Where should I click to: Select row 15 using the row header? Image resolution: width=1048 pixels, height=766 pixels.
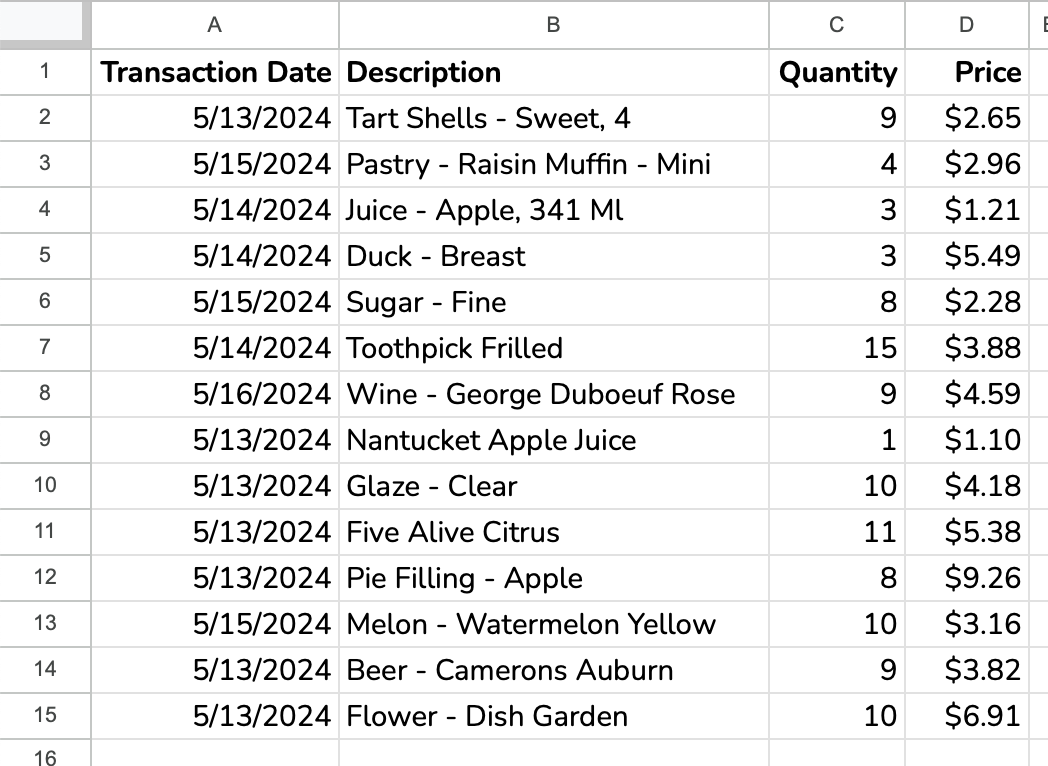pos(44,716)
